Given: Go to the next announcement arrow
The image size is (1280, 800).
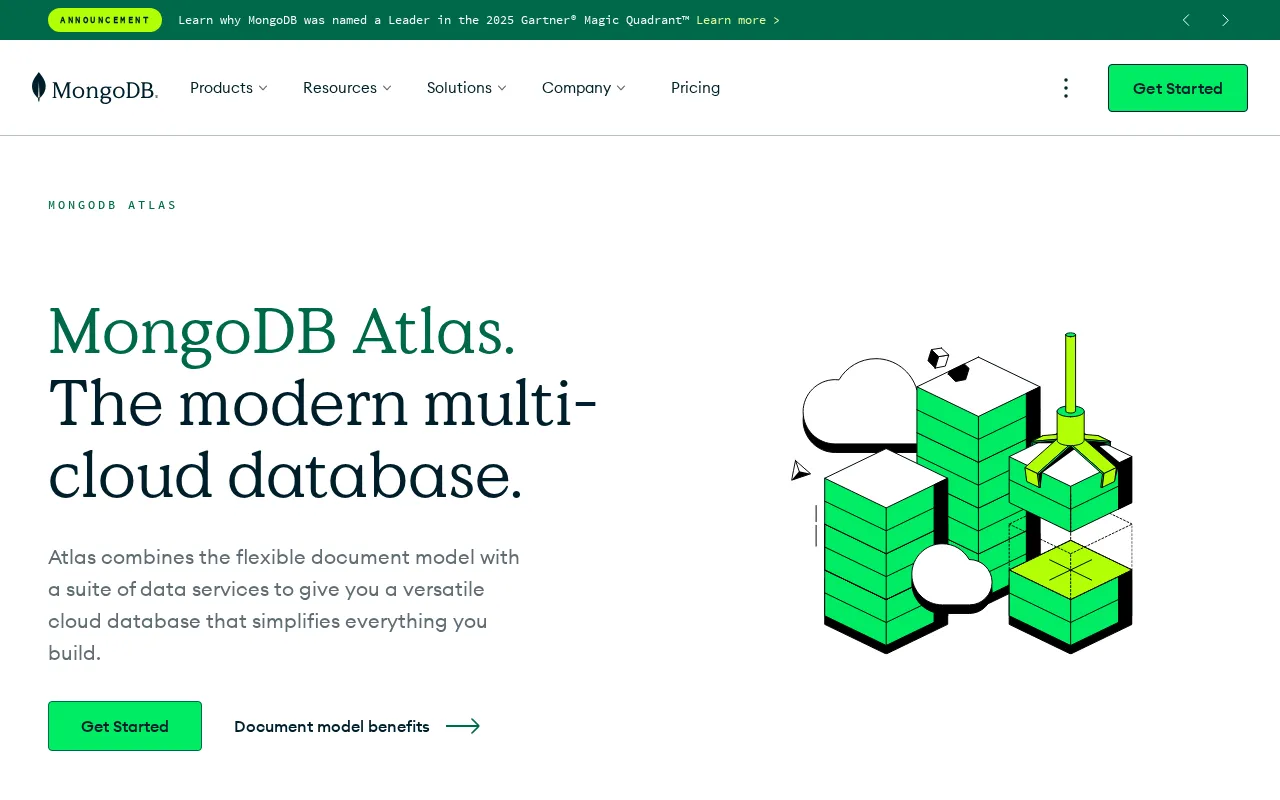Looking at the screenshot, I should coord(1225,20).
